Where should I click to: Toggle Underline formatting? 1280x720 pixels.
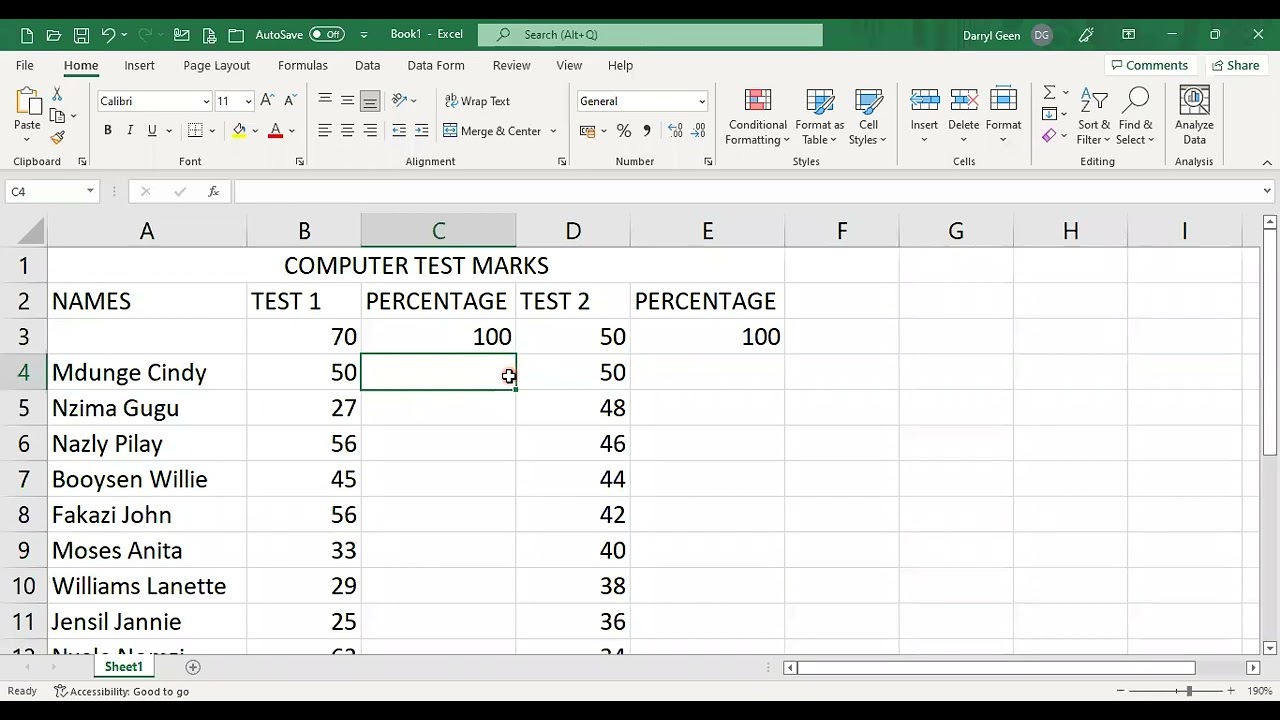click(152, 131)
